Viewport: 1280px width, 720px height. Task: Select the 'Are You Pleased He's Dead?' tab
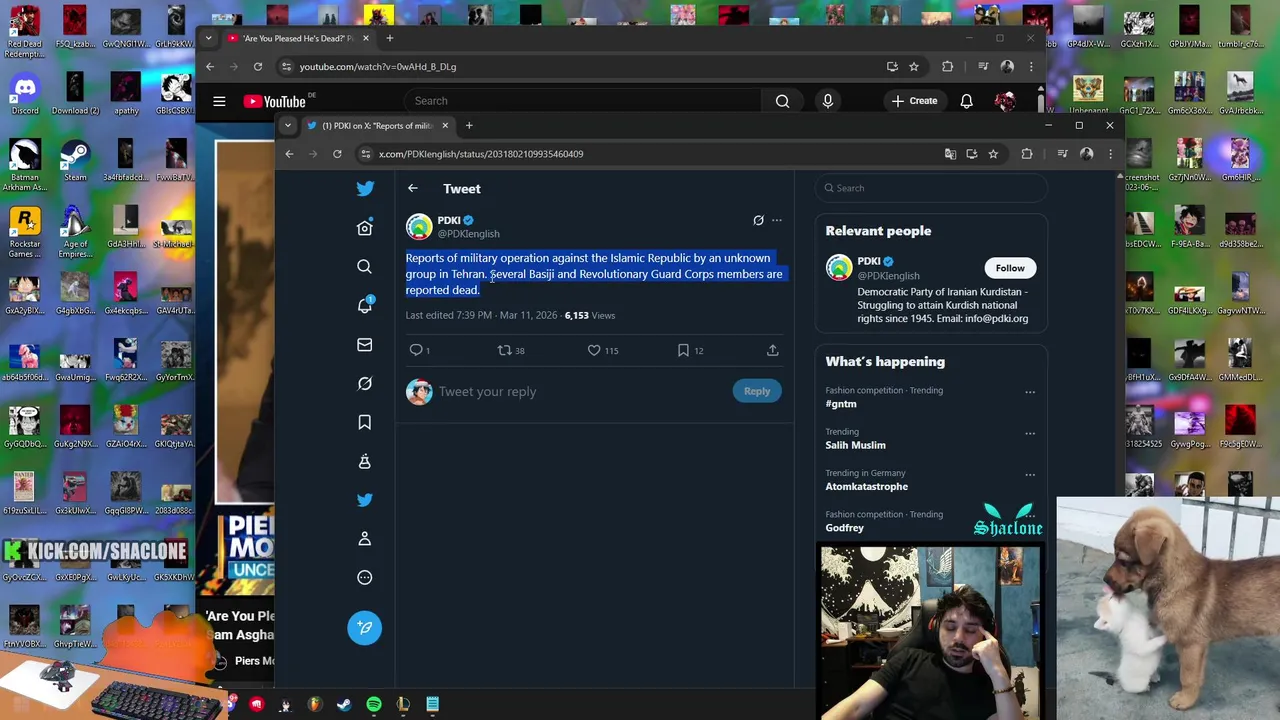pyautogui.click(x=296, y=38)
